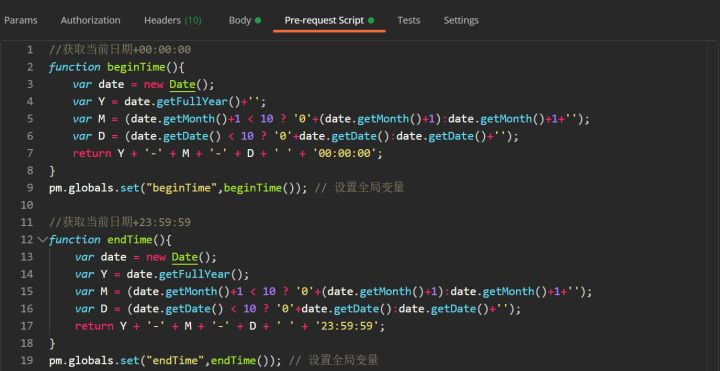Viewport: 720px width, 371px height.
Task: Click the comment '//获取当前日期+00:00:00'
Action: click(120, 50)
